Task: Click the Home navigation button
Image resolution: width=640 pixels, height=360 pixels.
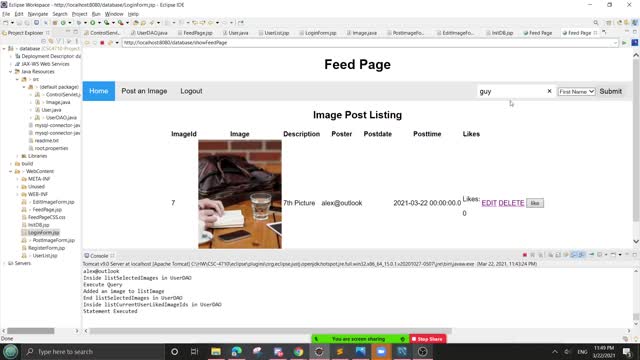Action: (x=99, y=91)
